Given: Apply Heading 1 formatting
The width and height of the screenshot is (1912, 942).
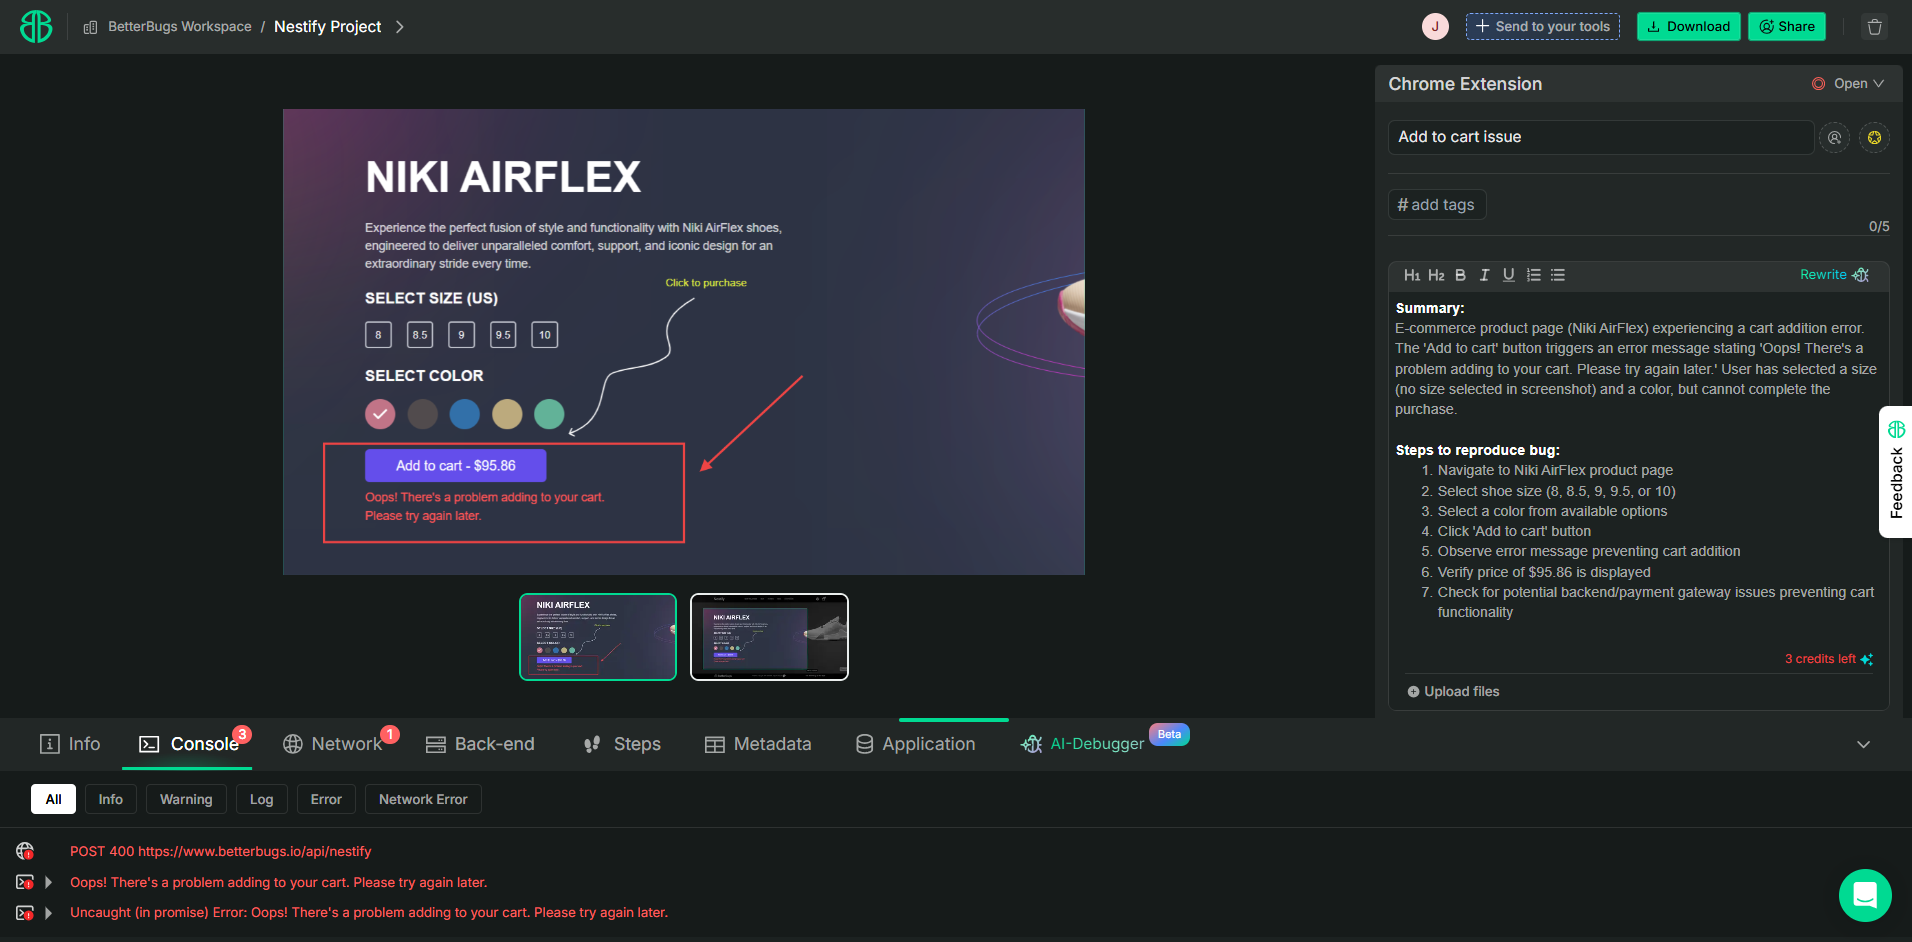Looking at the screenshot, I should tap(1412, 275).
